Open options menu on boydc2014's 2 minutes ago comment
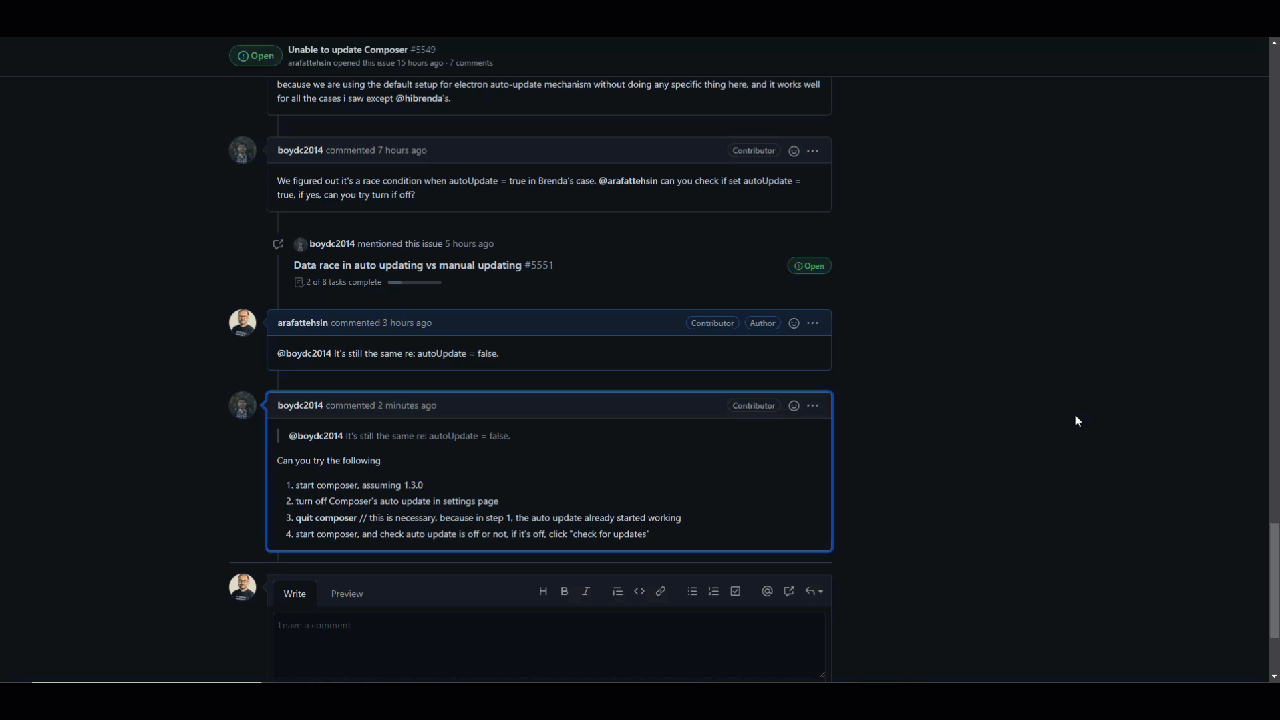This screenshot has height=720, width=1280. pyautogui.click(x=812, y=406)
